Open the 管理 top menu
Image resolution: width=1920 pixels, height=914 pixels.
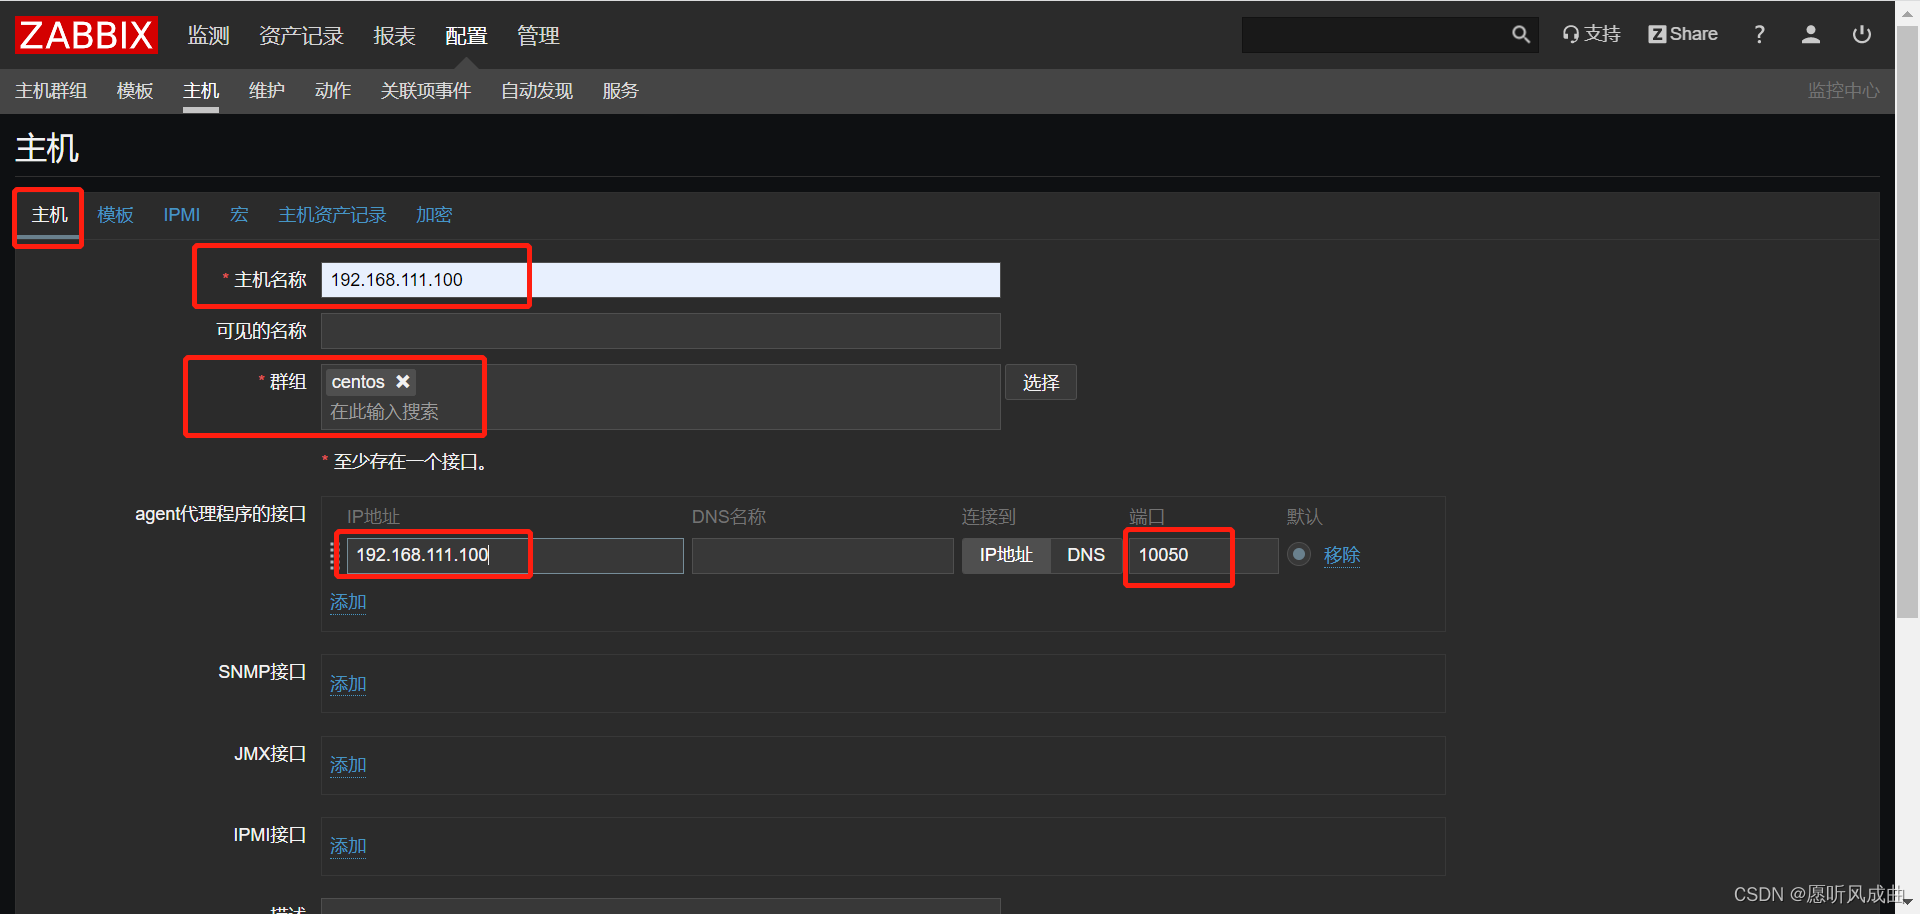point(538,36)
